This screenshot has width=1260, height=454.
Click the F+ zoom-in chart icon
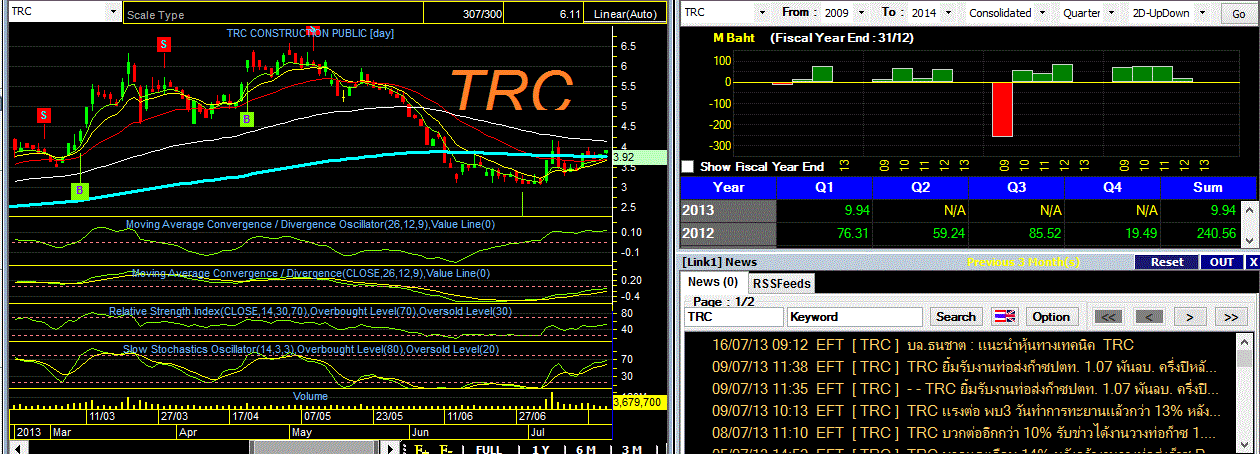[422, 448]
